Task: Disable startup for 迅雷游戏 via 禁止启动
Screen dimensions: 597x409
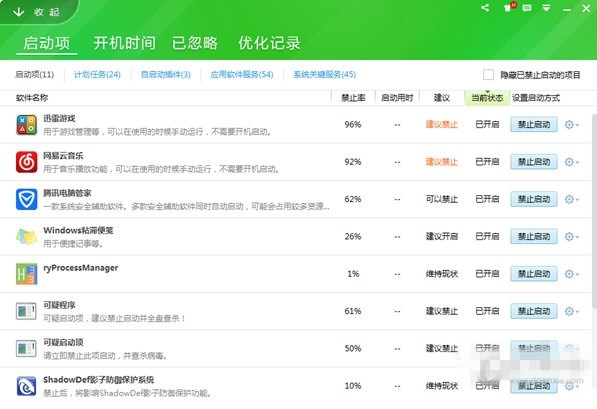Action: [x=534, y=125]
